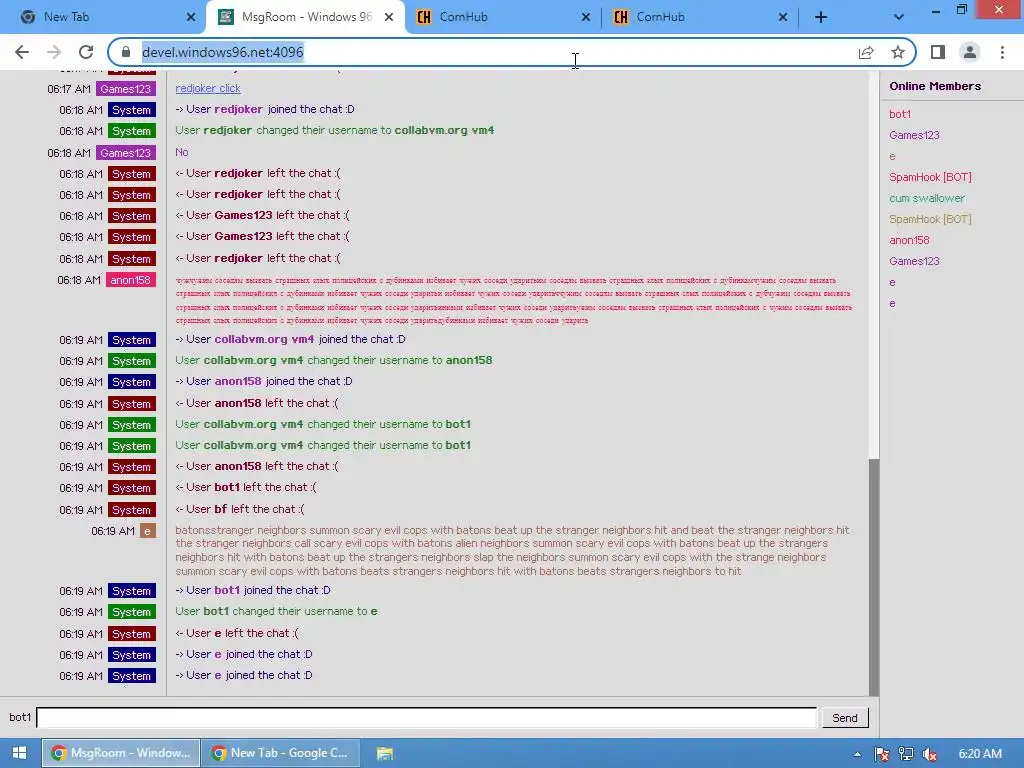Close the New Tab tab
Image resolution: width=1024 pixels, height=768 pixels.
point(191,17)
